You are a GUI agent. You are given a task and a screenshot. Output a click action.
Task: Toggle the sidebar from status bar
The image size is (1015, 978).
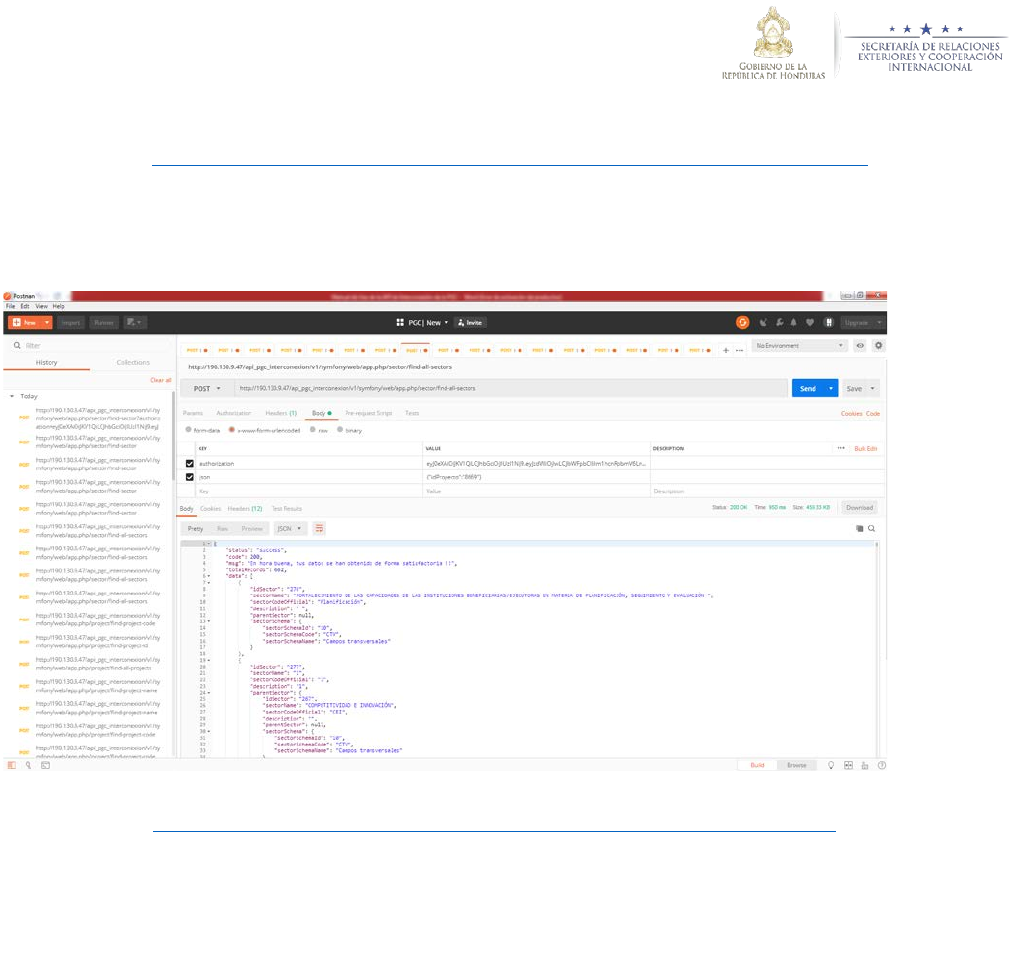[12, 765]
